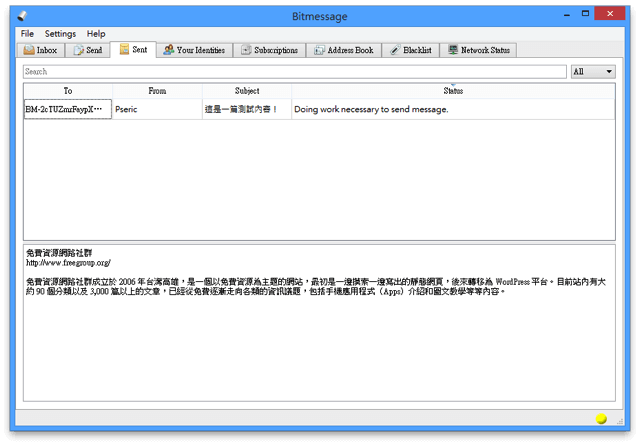The width and height of the screenshot is (640, 445).
Task: Open the Address Book tab
Action: [344, 50]
